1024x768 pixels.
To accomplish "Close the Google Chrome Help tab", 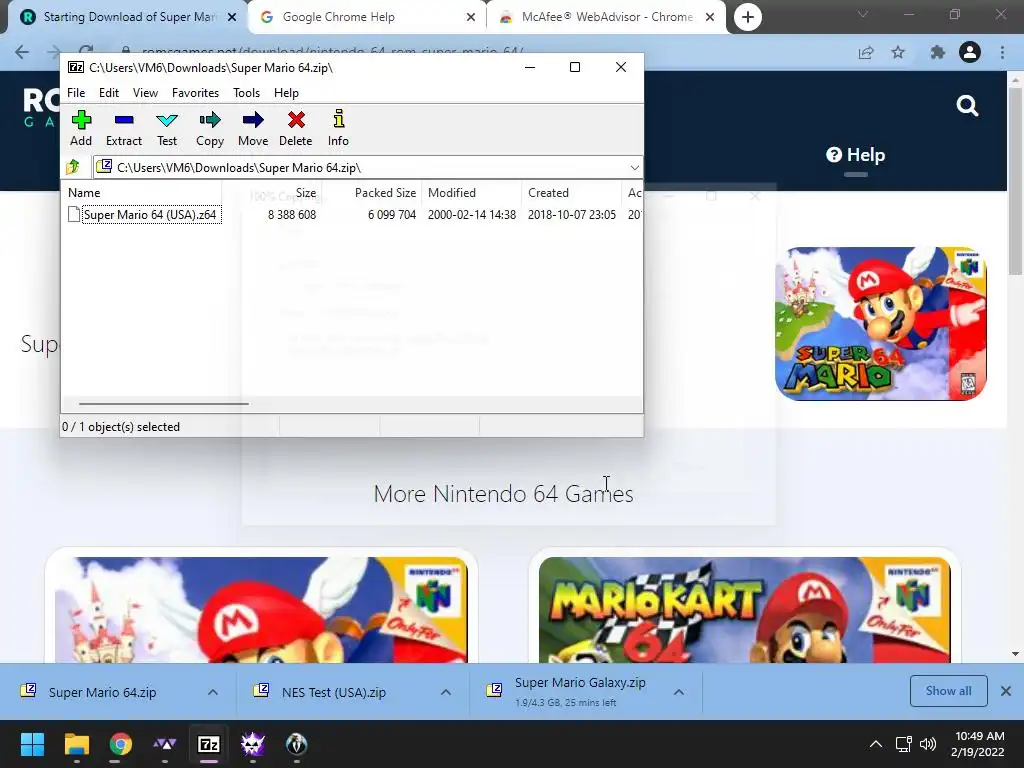I will point(471,17).
